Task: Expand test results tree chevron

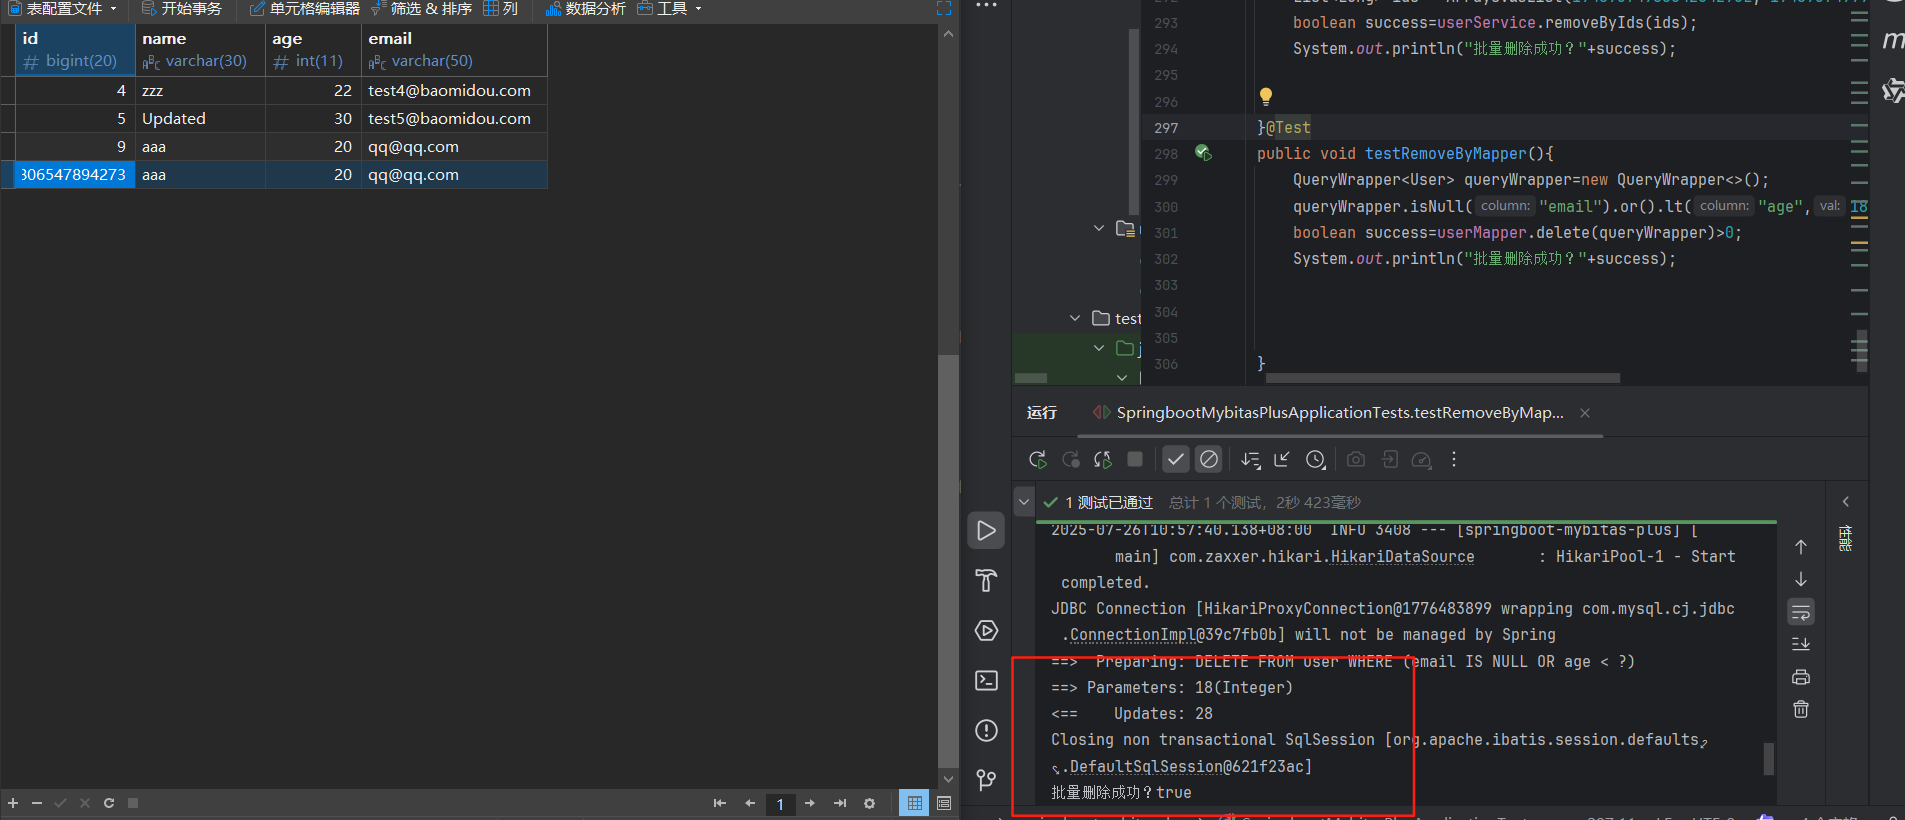Action: pos(1024,501)
